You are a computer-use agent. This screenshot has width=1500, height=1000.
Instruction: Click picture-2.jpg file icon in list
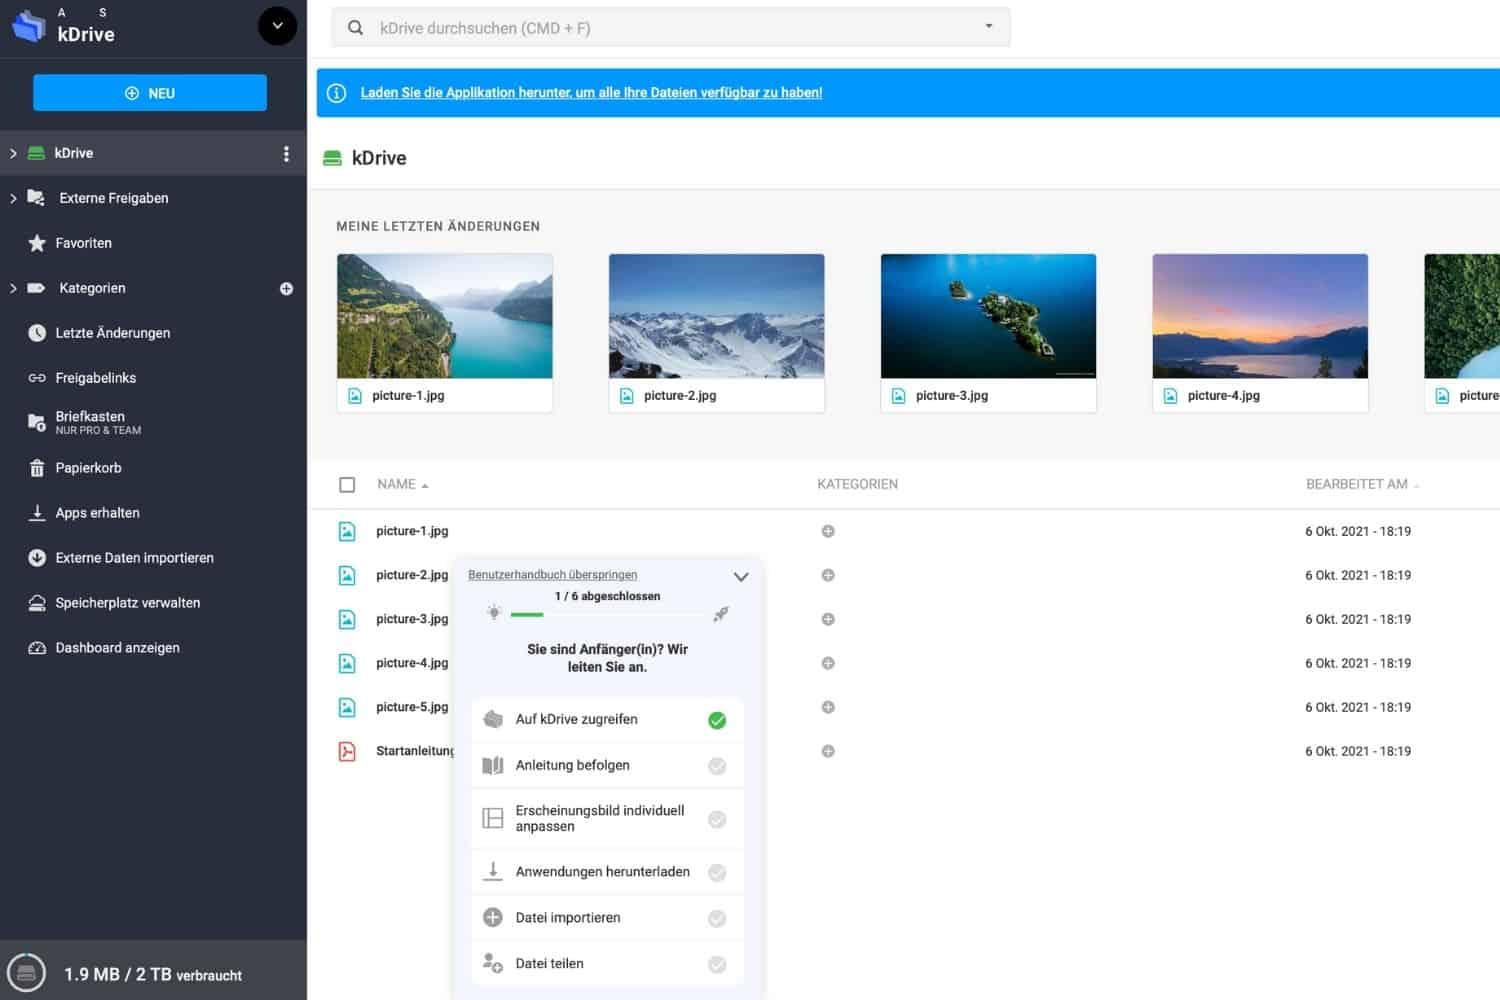pyautogui.click(x=347, y=575)
